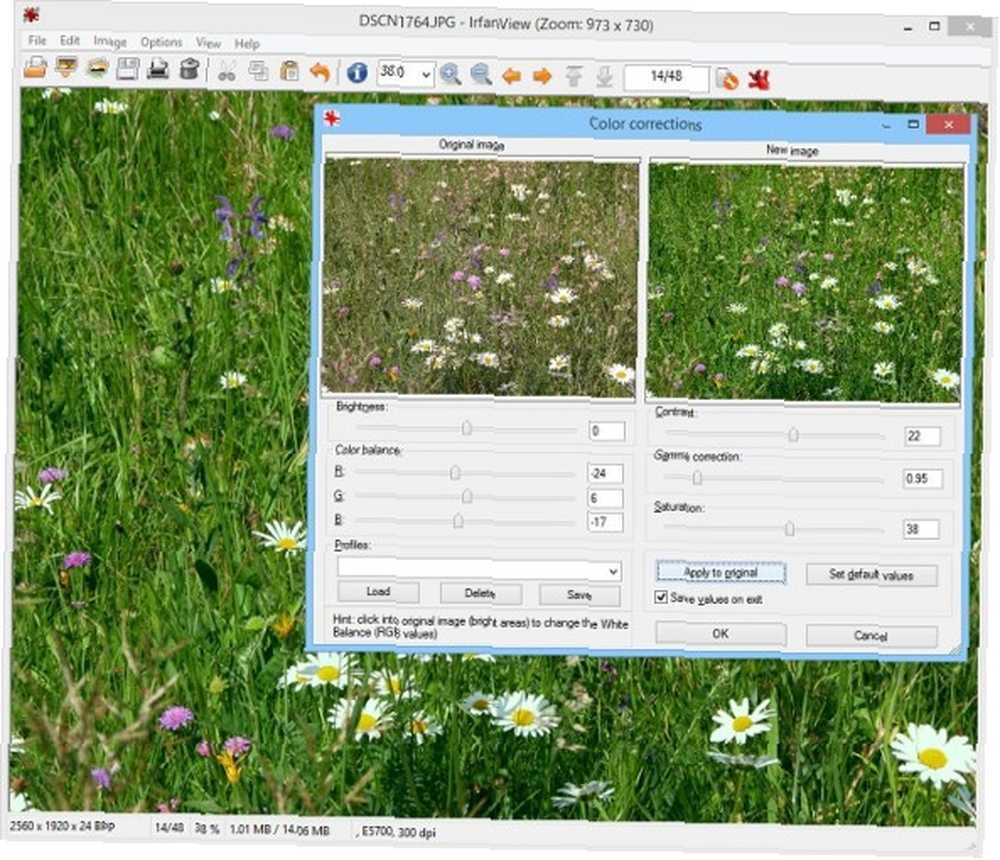This screenshot has width=1000, height=860.
Task: Click the About IrfanView red icon
Action: pos(759,80)
